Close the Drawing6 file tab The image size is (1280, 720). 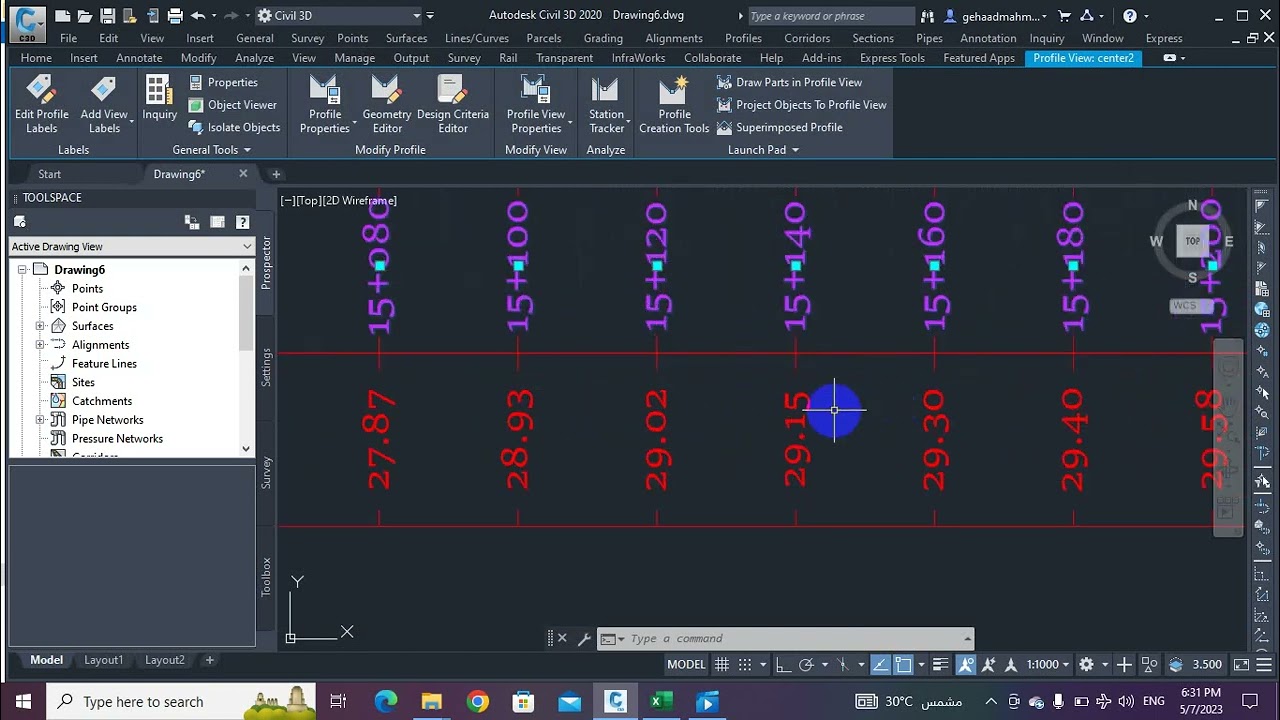tap(243, 174)
